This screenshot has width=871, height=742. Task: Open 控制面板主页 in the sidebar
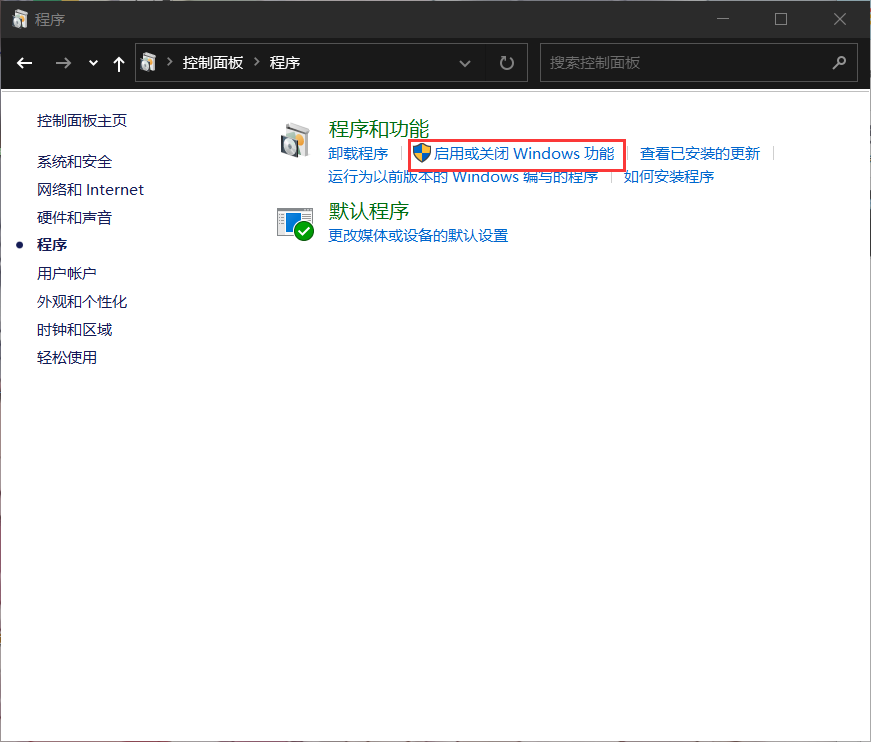tap(82, 121)
